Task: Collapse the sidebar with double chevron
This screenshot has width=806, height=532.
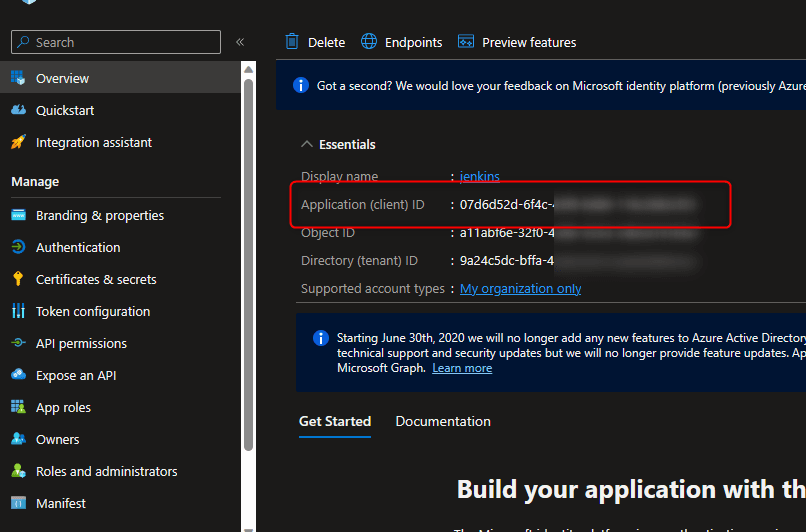Action: pos(240,42)
